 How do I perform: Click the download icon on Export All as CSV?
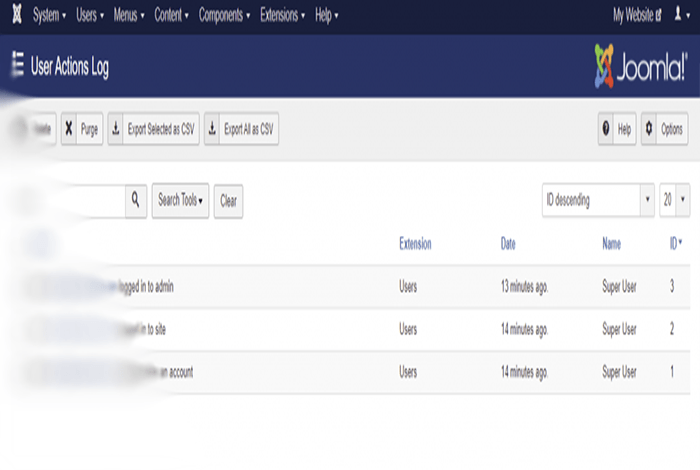pos(213,130)
